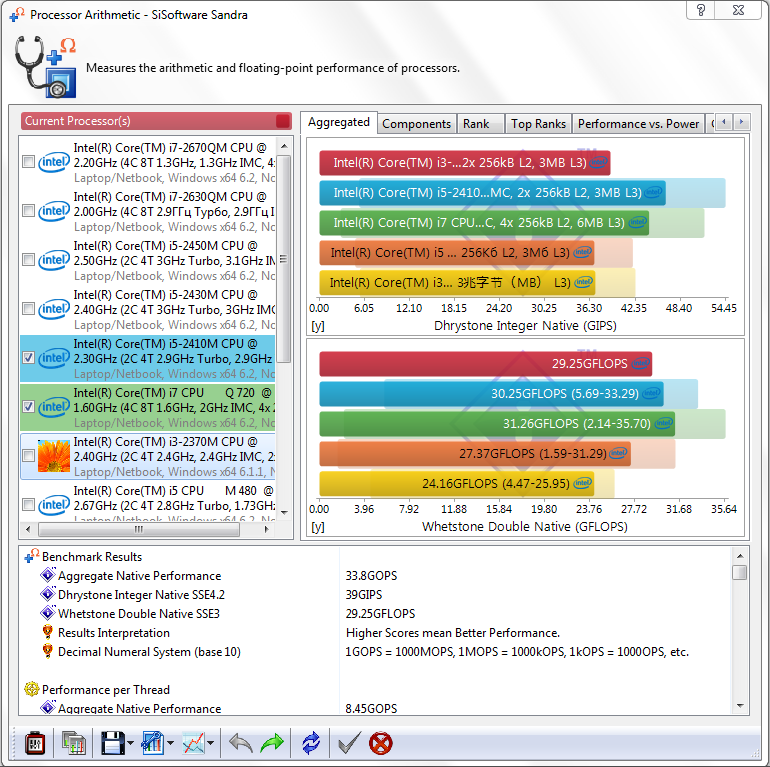Open the save icon dropdown arrow

pos(130,743)
